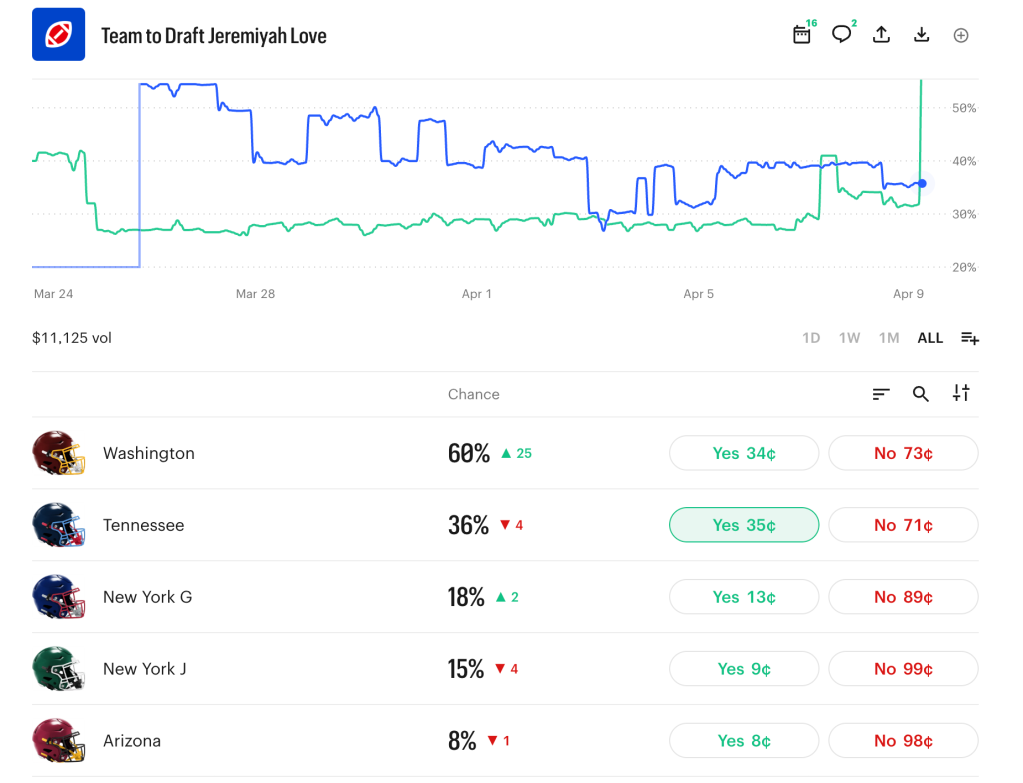Share this Jeremiyah Love market
Image resolution: width=1023 pixels, height=783 pixels.
pos(881,34)
